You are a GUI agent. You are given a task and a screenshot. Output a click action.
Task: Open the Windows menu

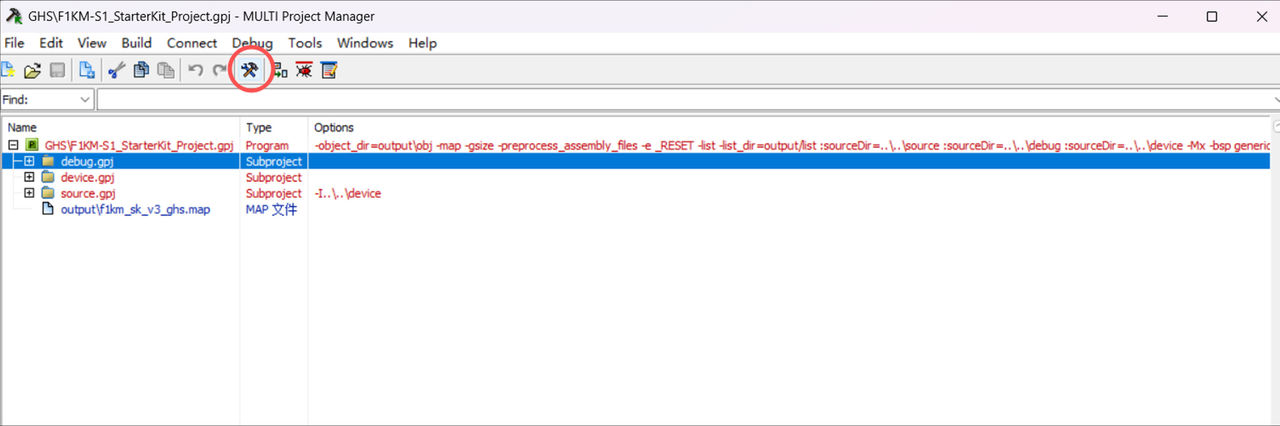(365, 43)
